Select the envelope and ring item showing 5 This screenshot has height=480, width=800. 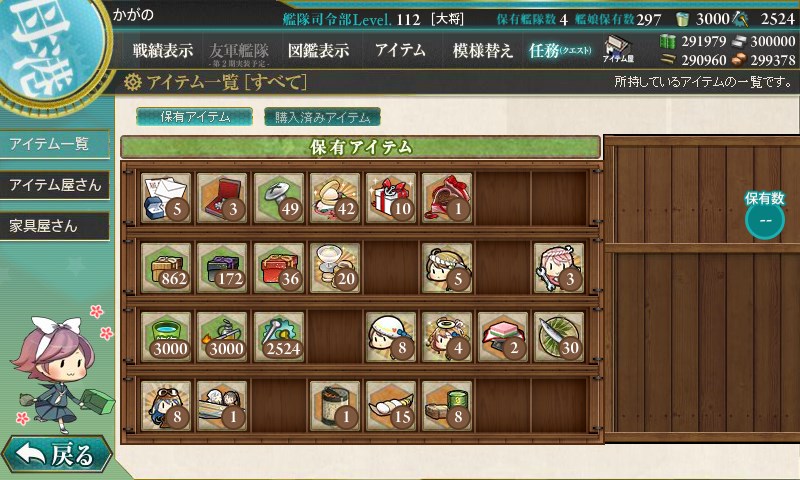point(166,198)
